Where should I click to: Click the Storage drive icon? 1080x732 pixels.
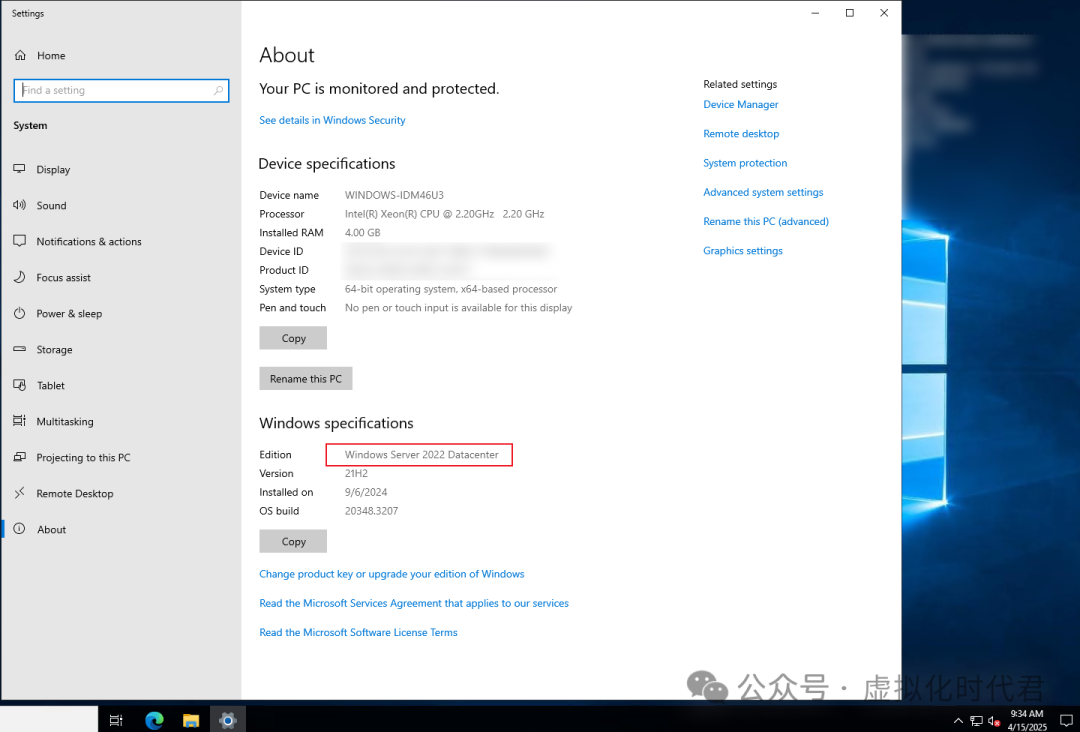coord(19,349)
